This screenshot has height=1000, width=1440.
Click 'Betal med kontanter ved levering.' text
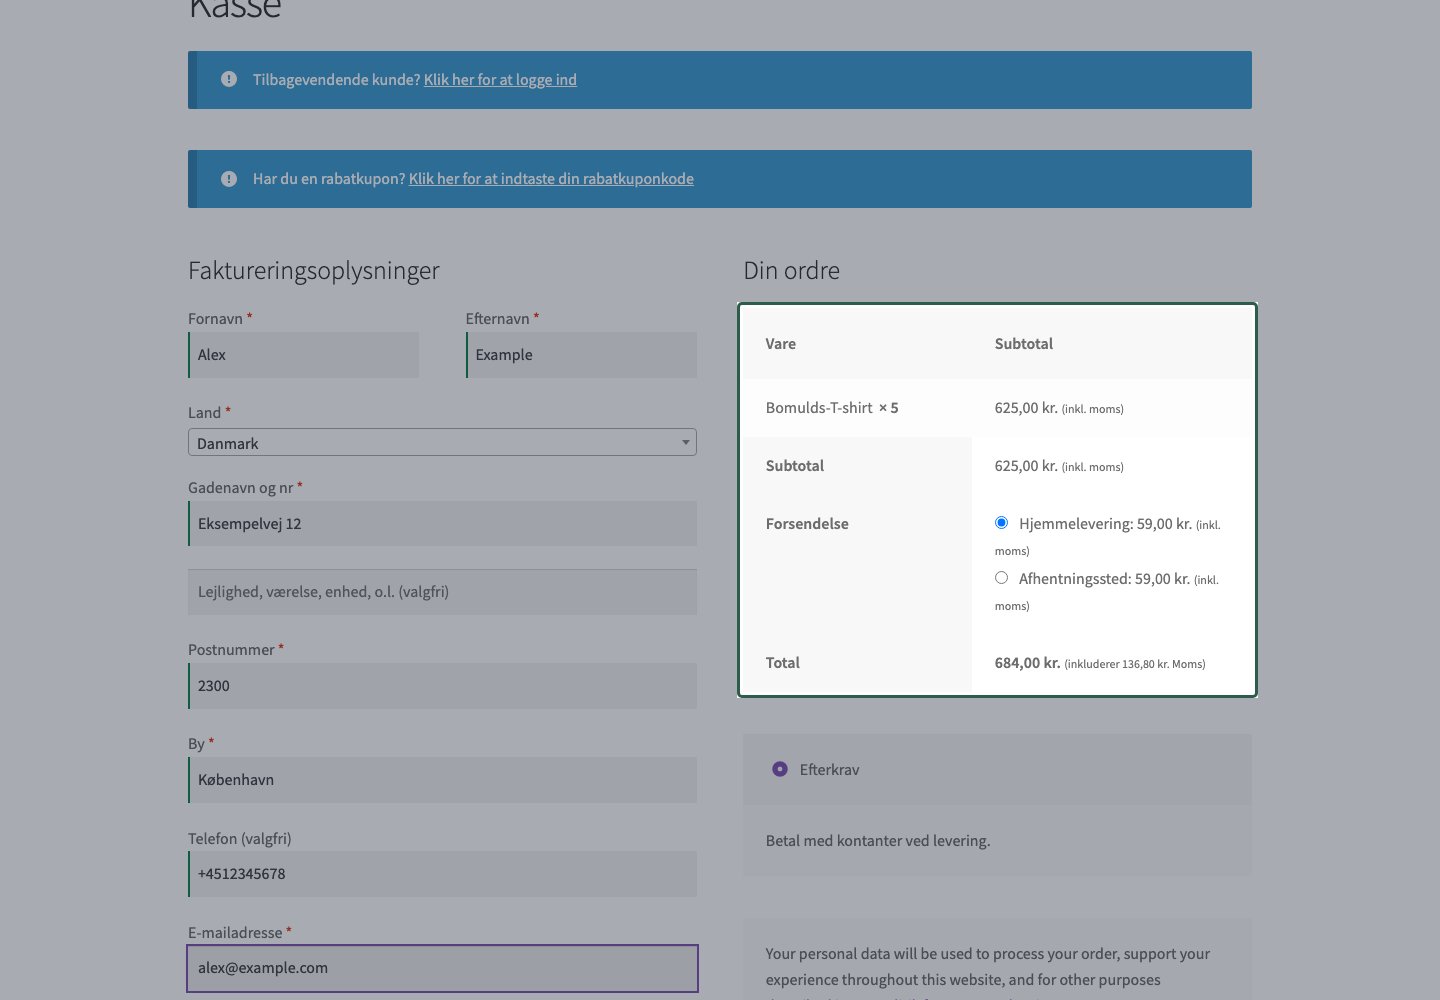point(878,841)
